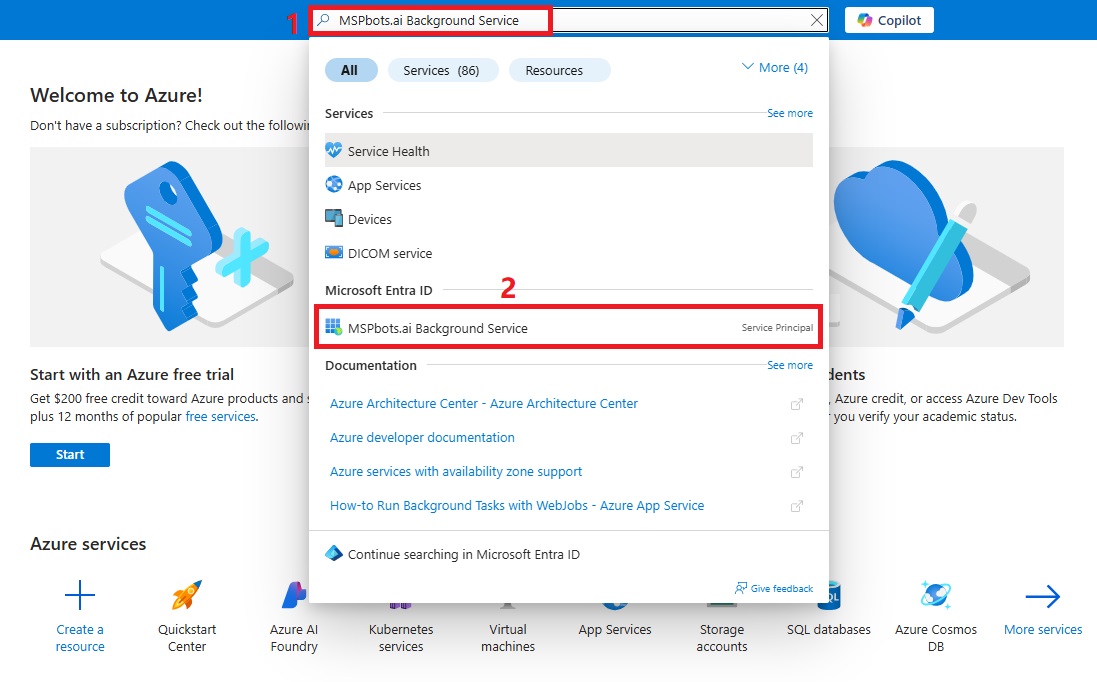1097x682 pixels.
Task: Open DICOM service result
Action: click(389, 253)
